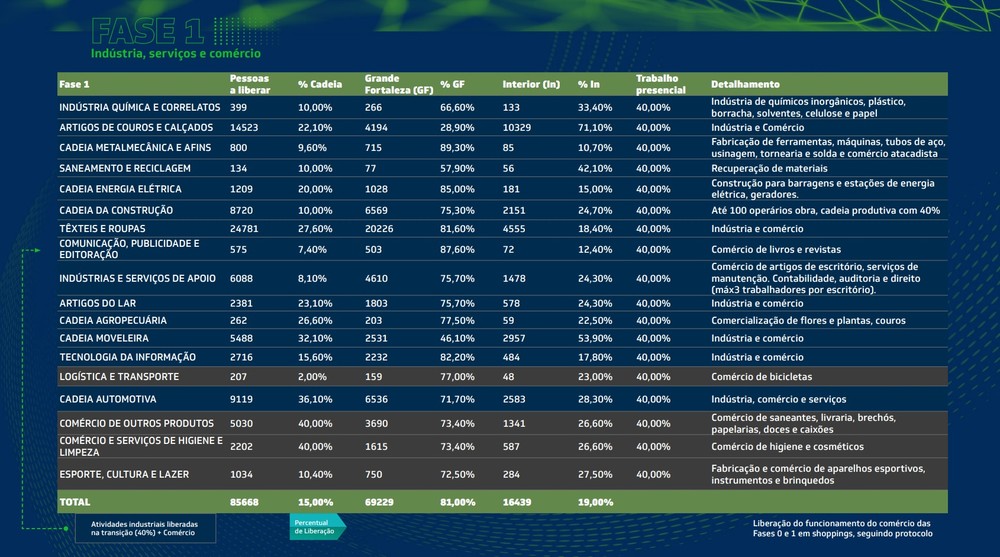Select the row label "LOGÍSTICA E TRANSPORTE"
Image resolution: width=1000 pixels, height=557 pixels.
[119, 376]
